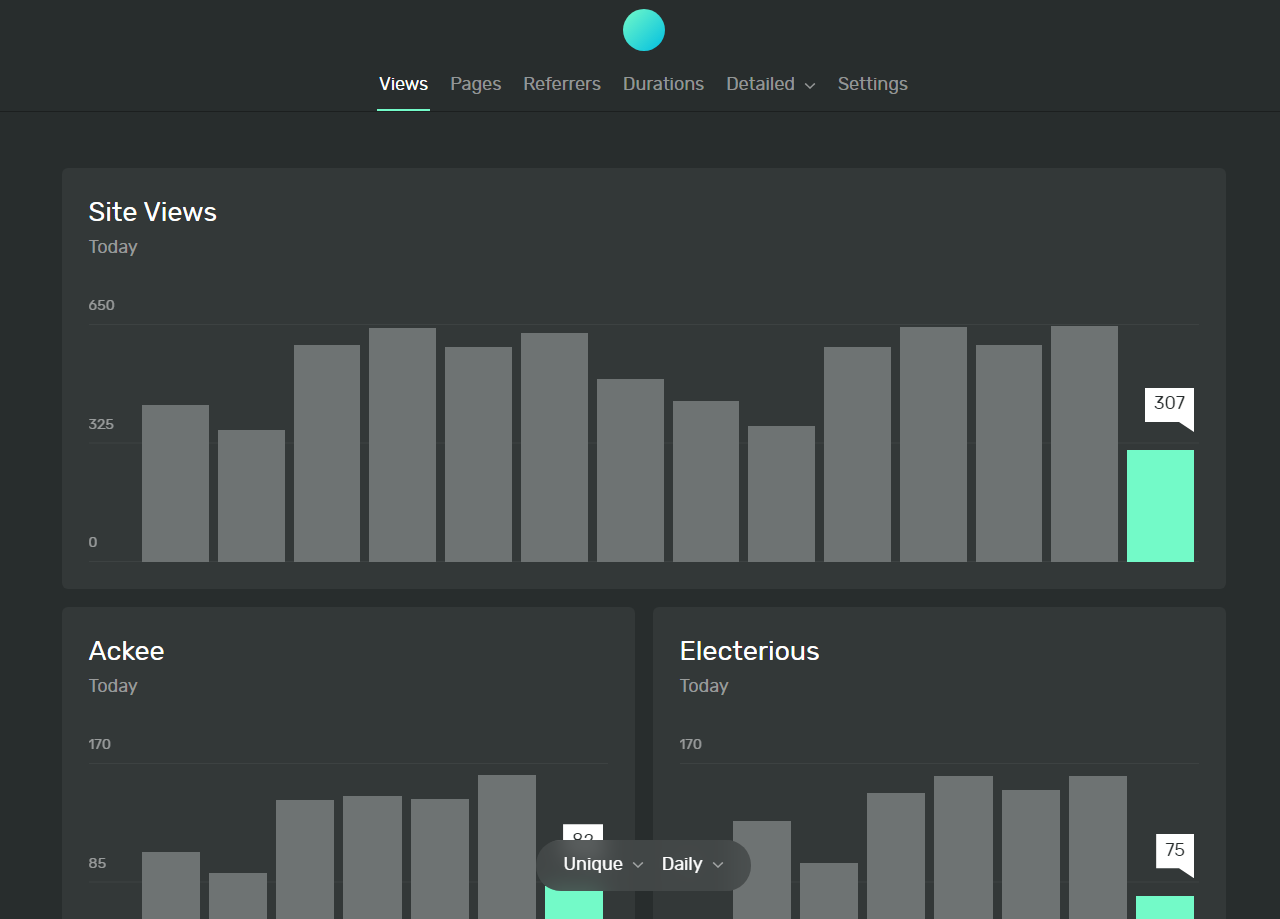Open the Ackee domain heading
Image resolution: width=1280 pixels, height=919 pixels.
pos(126,651)
